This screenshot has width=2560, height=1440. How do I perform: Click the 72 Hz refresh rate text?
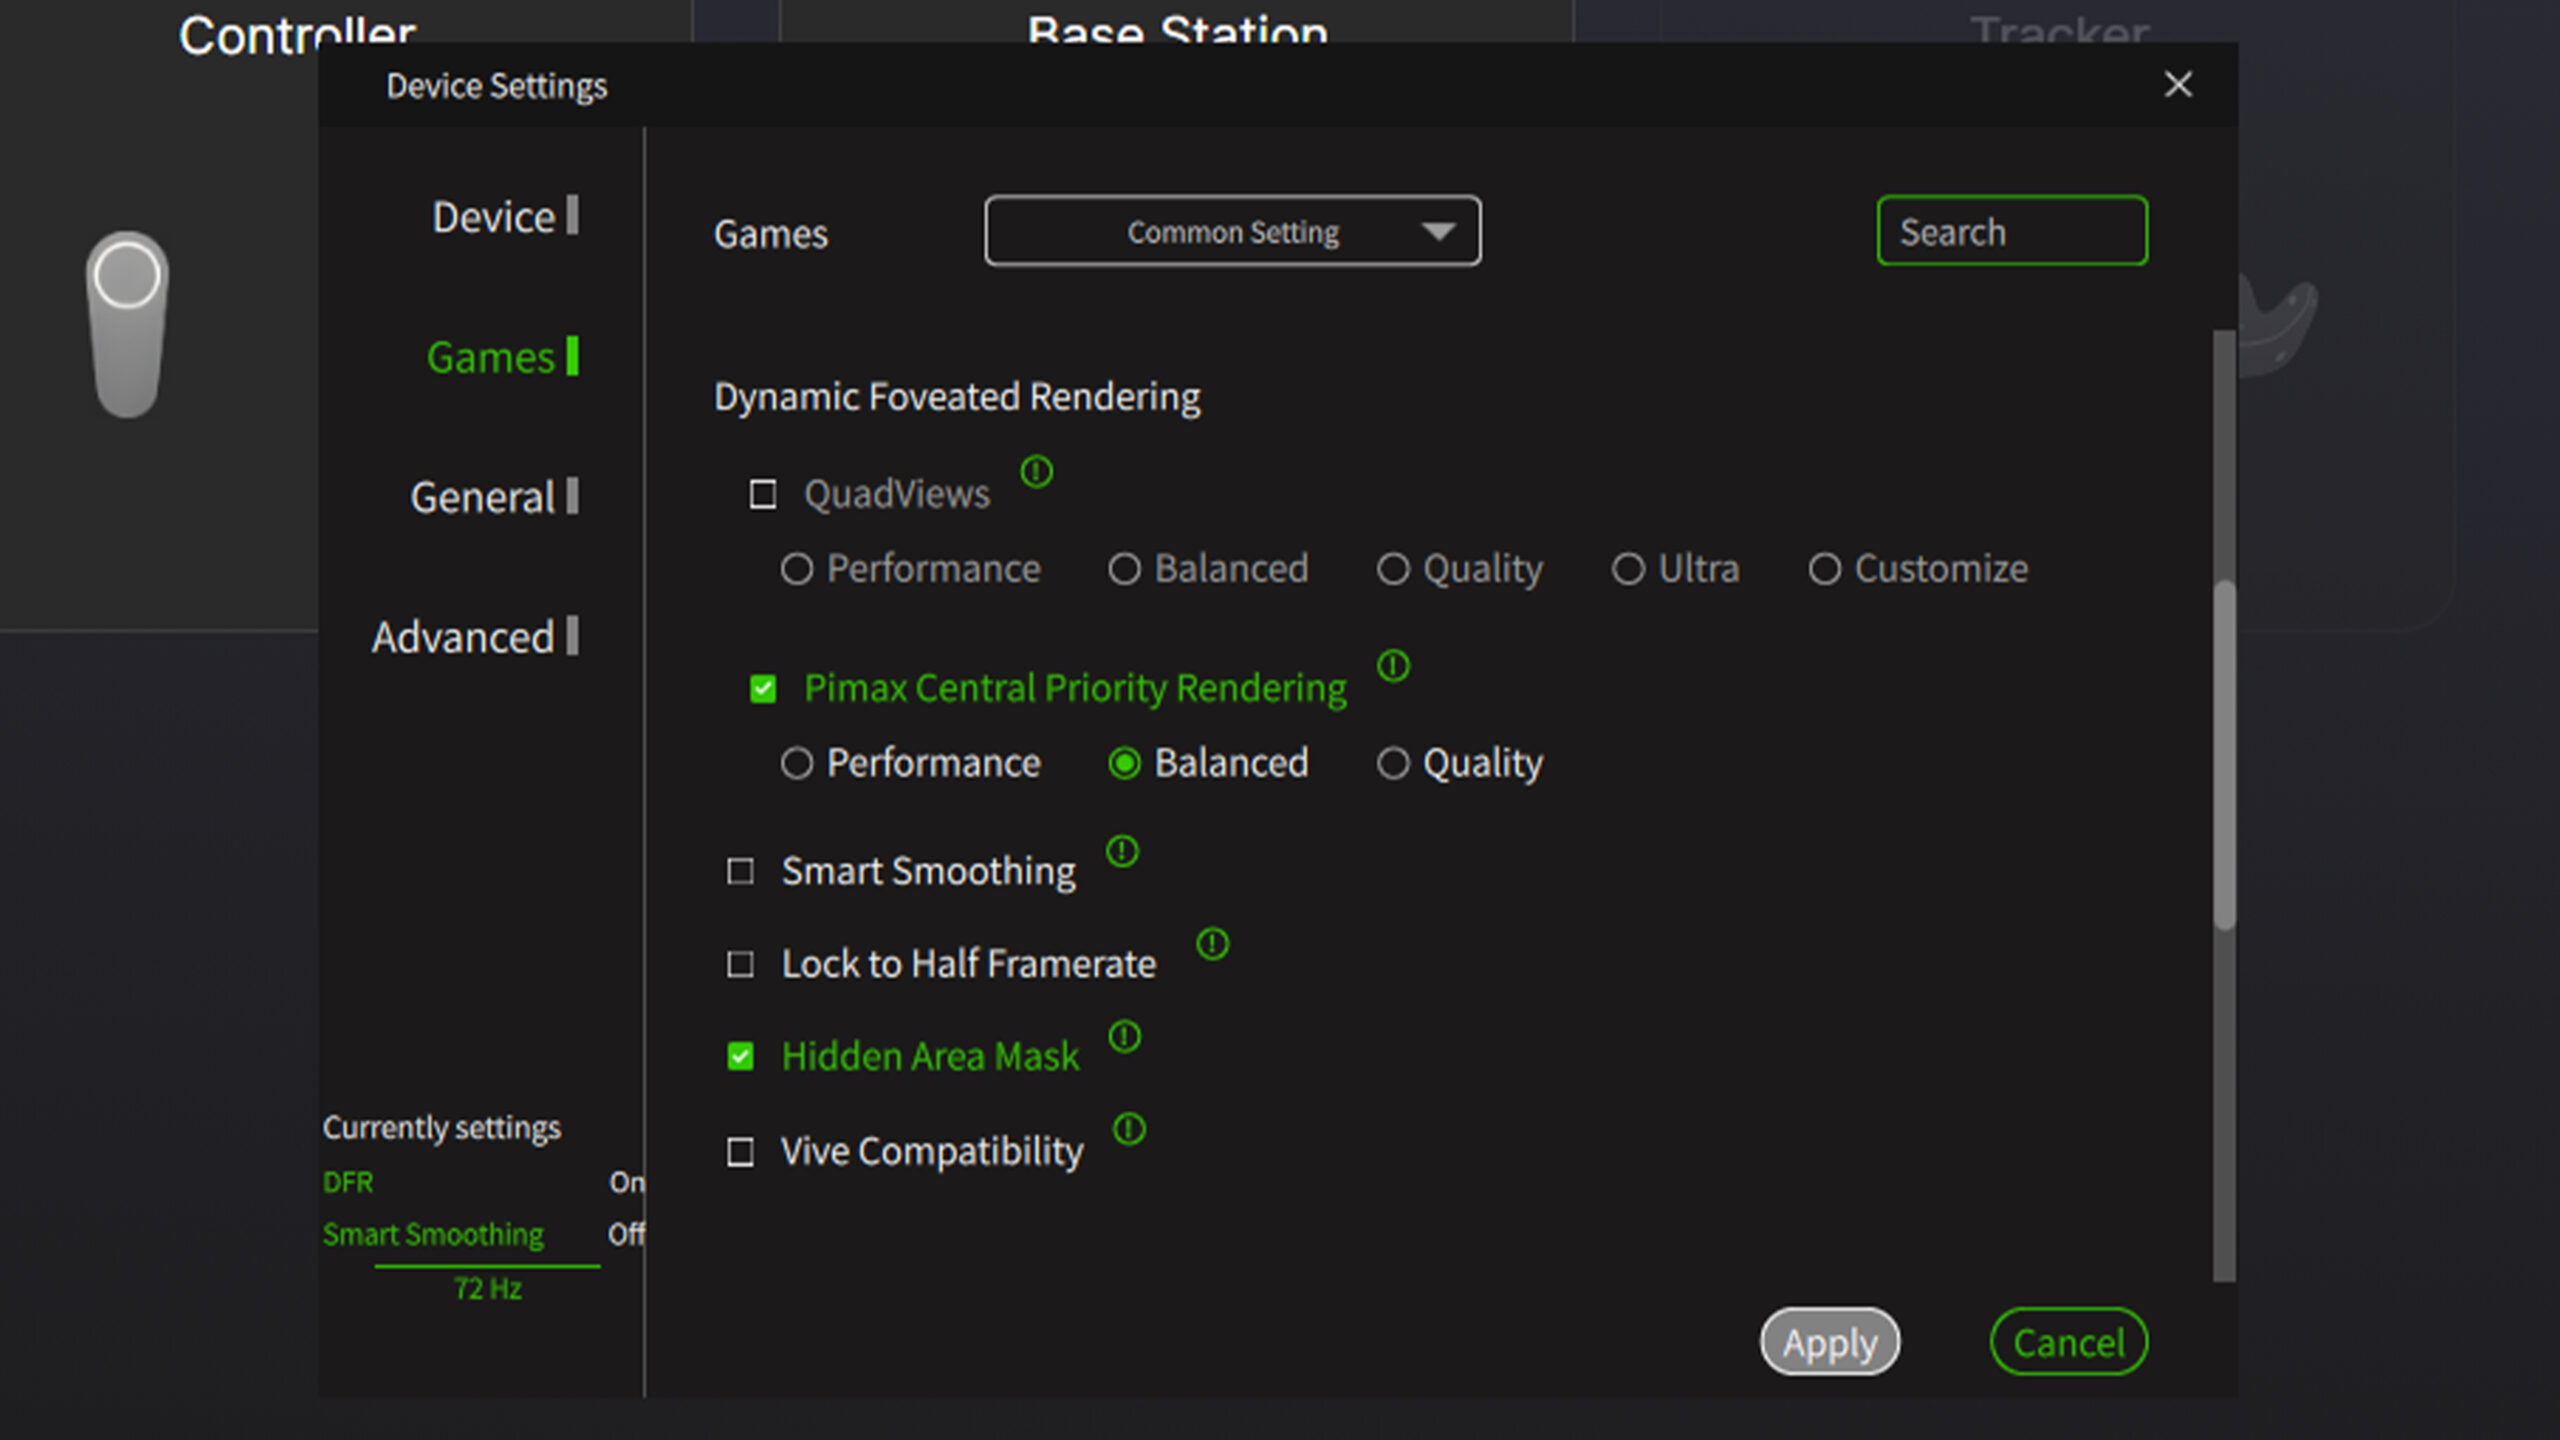[488, 1289]
